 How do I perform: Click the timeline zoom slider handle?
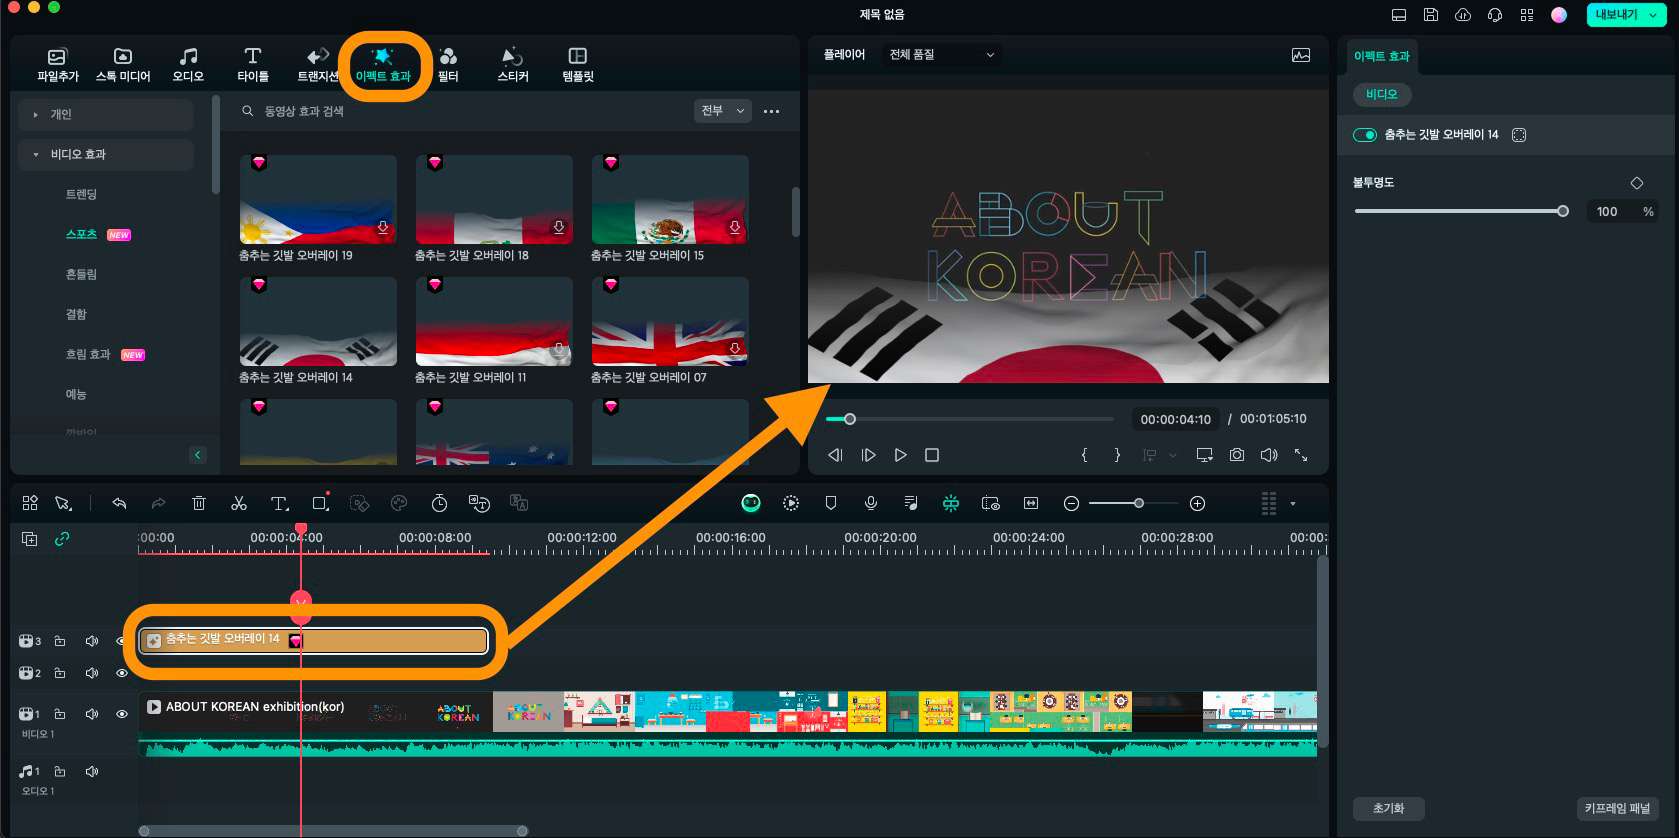click(1138, 503)
